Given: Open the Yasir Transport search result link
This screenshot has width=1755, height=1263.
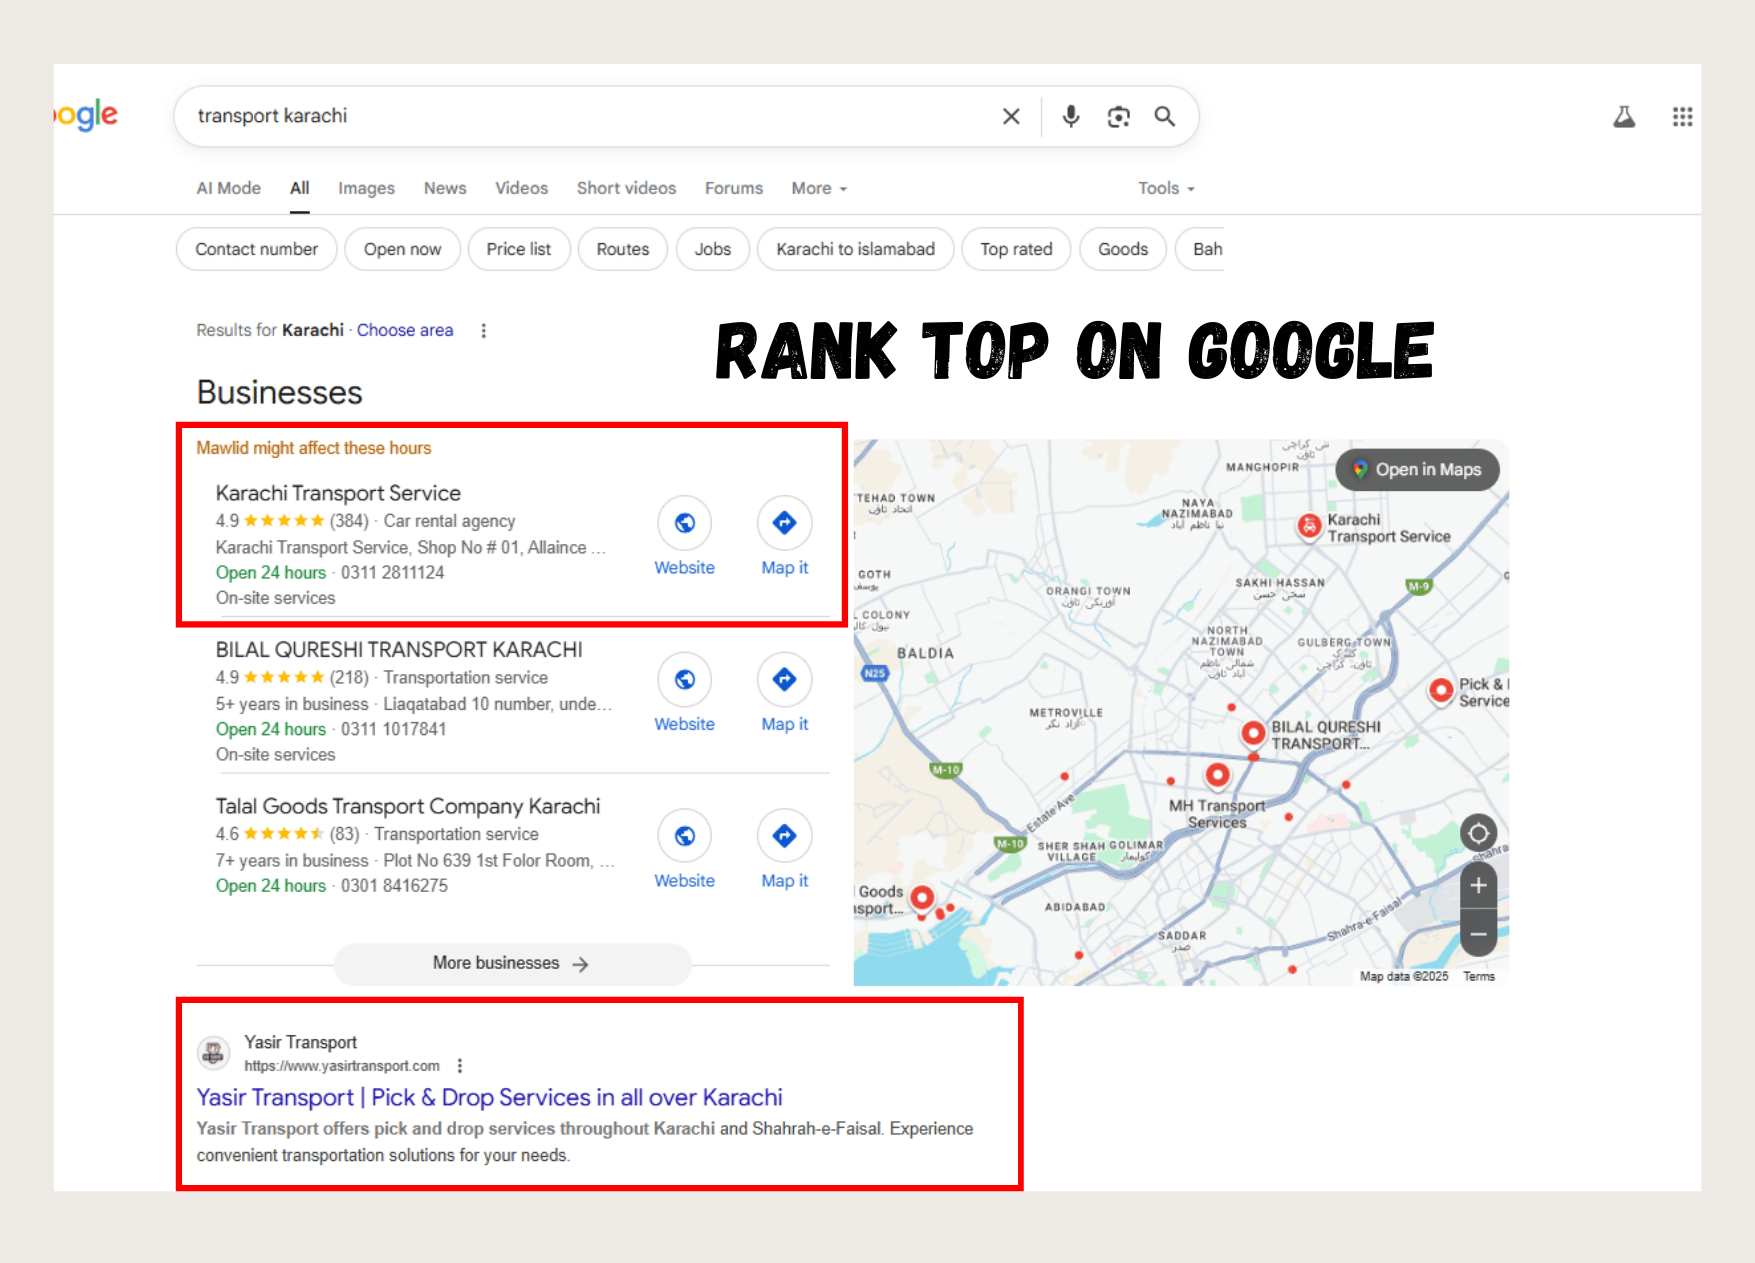Looking at the screenshot, I should point(488,1097).
